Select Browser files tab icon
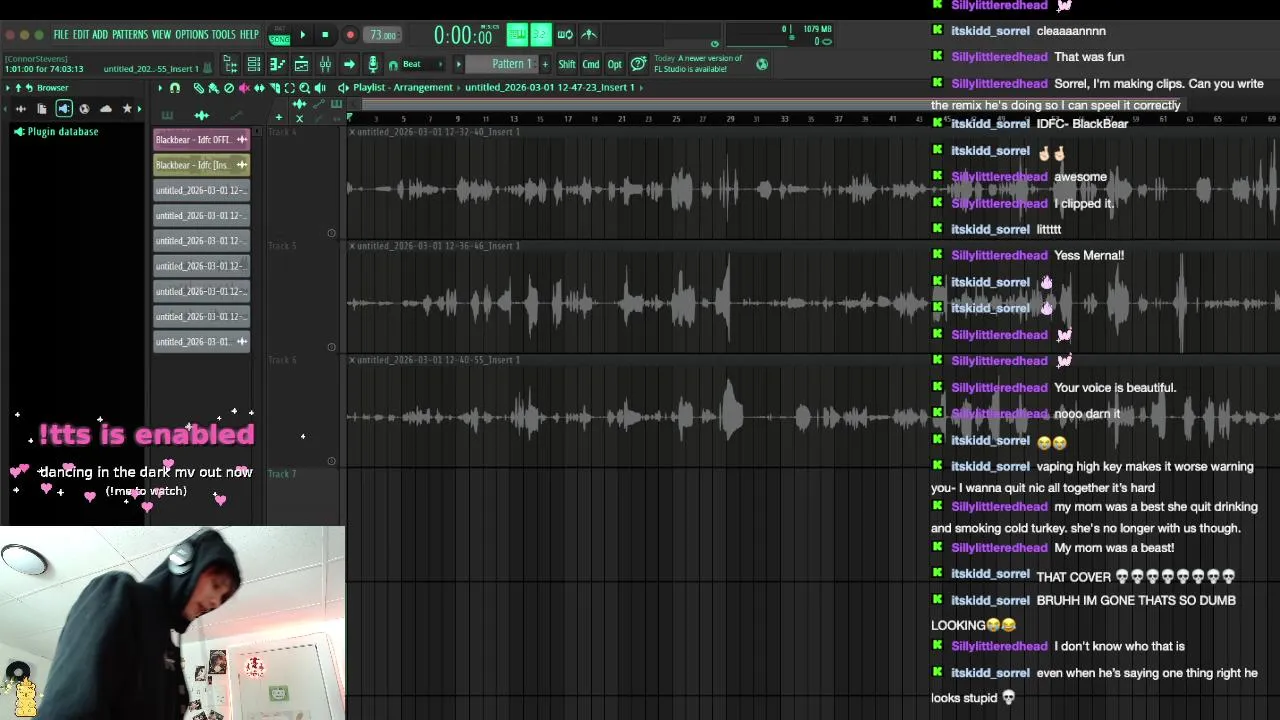The height and width of the screenshot is (720, 1280). pyautogui.click(x=42, y=108)
